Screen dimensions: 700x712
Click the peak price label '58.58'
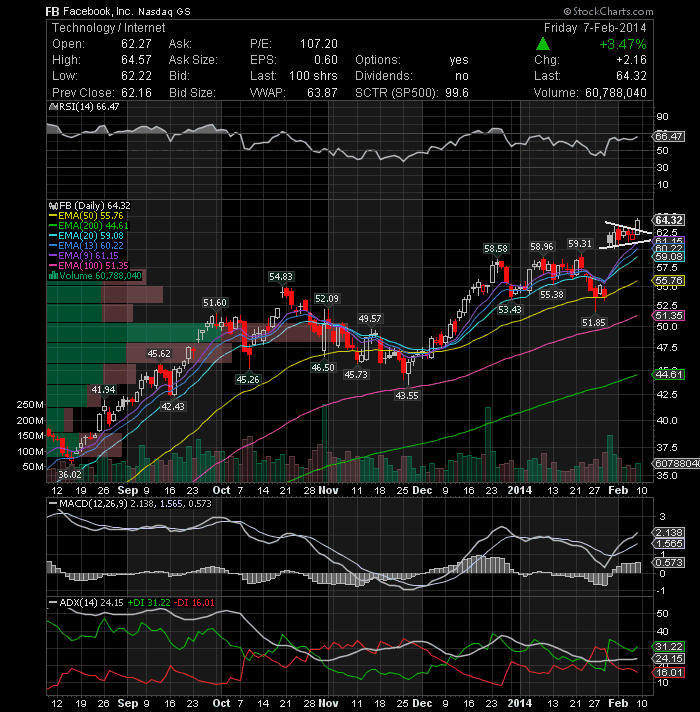tap(495, 248)
